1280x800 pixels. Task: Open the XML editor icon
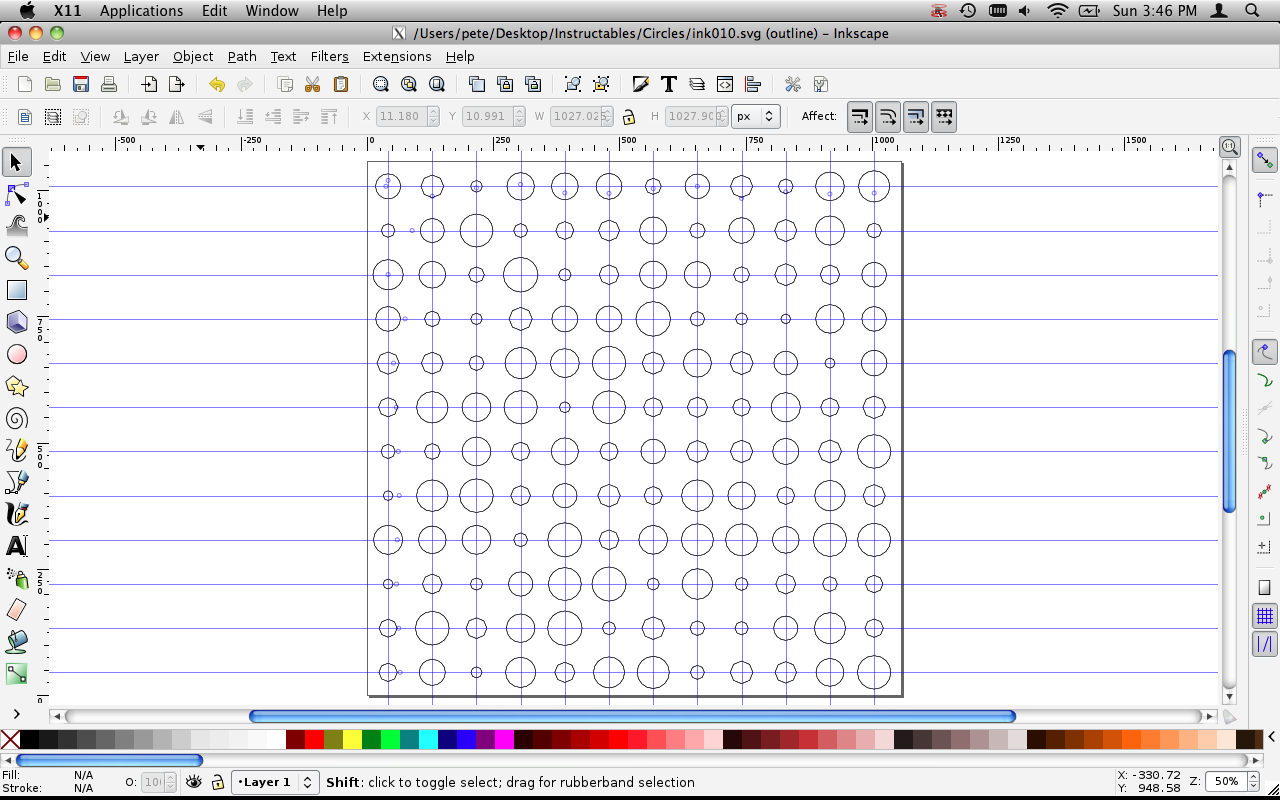(x=725, y=84)
